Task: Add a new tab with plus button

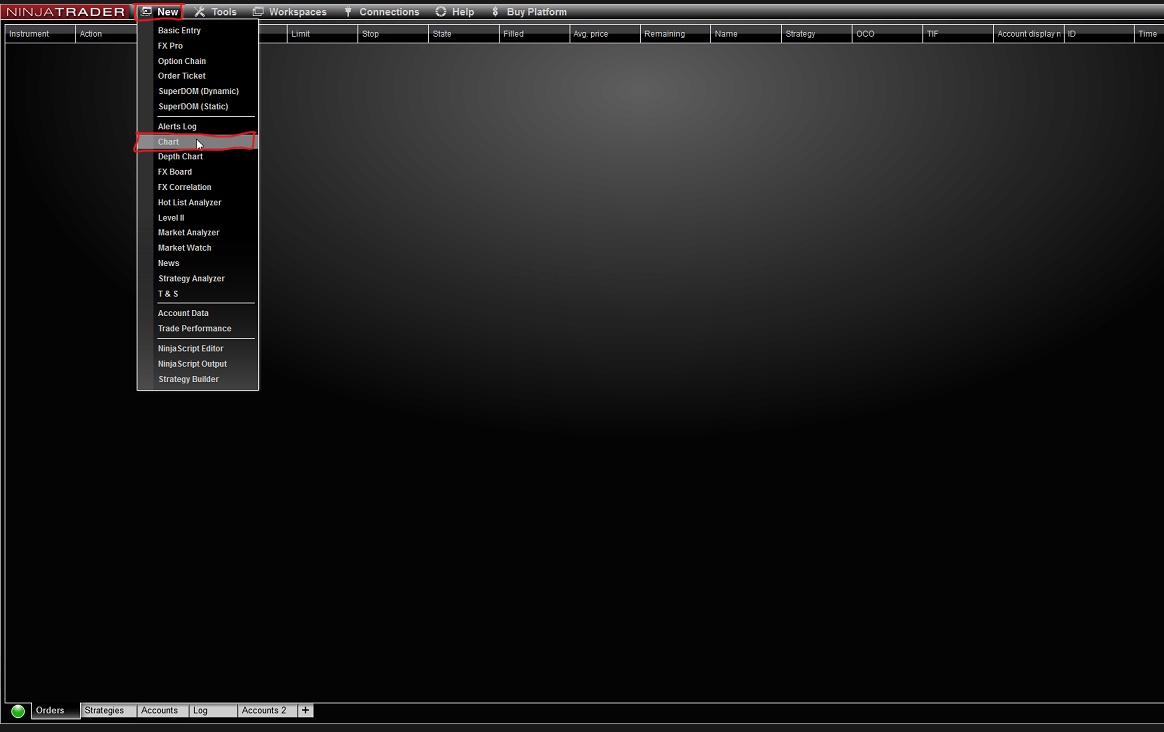Action: (305, 710)
